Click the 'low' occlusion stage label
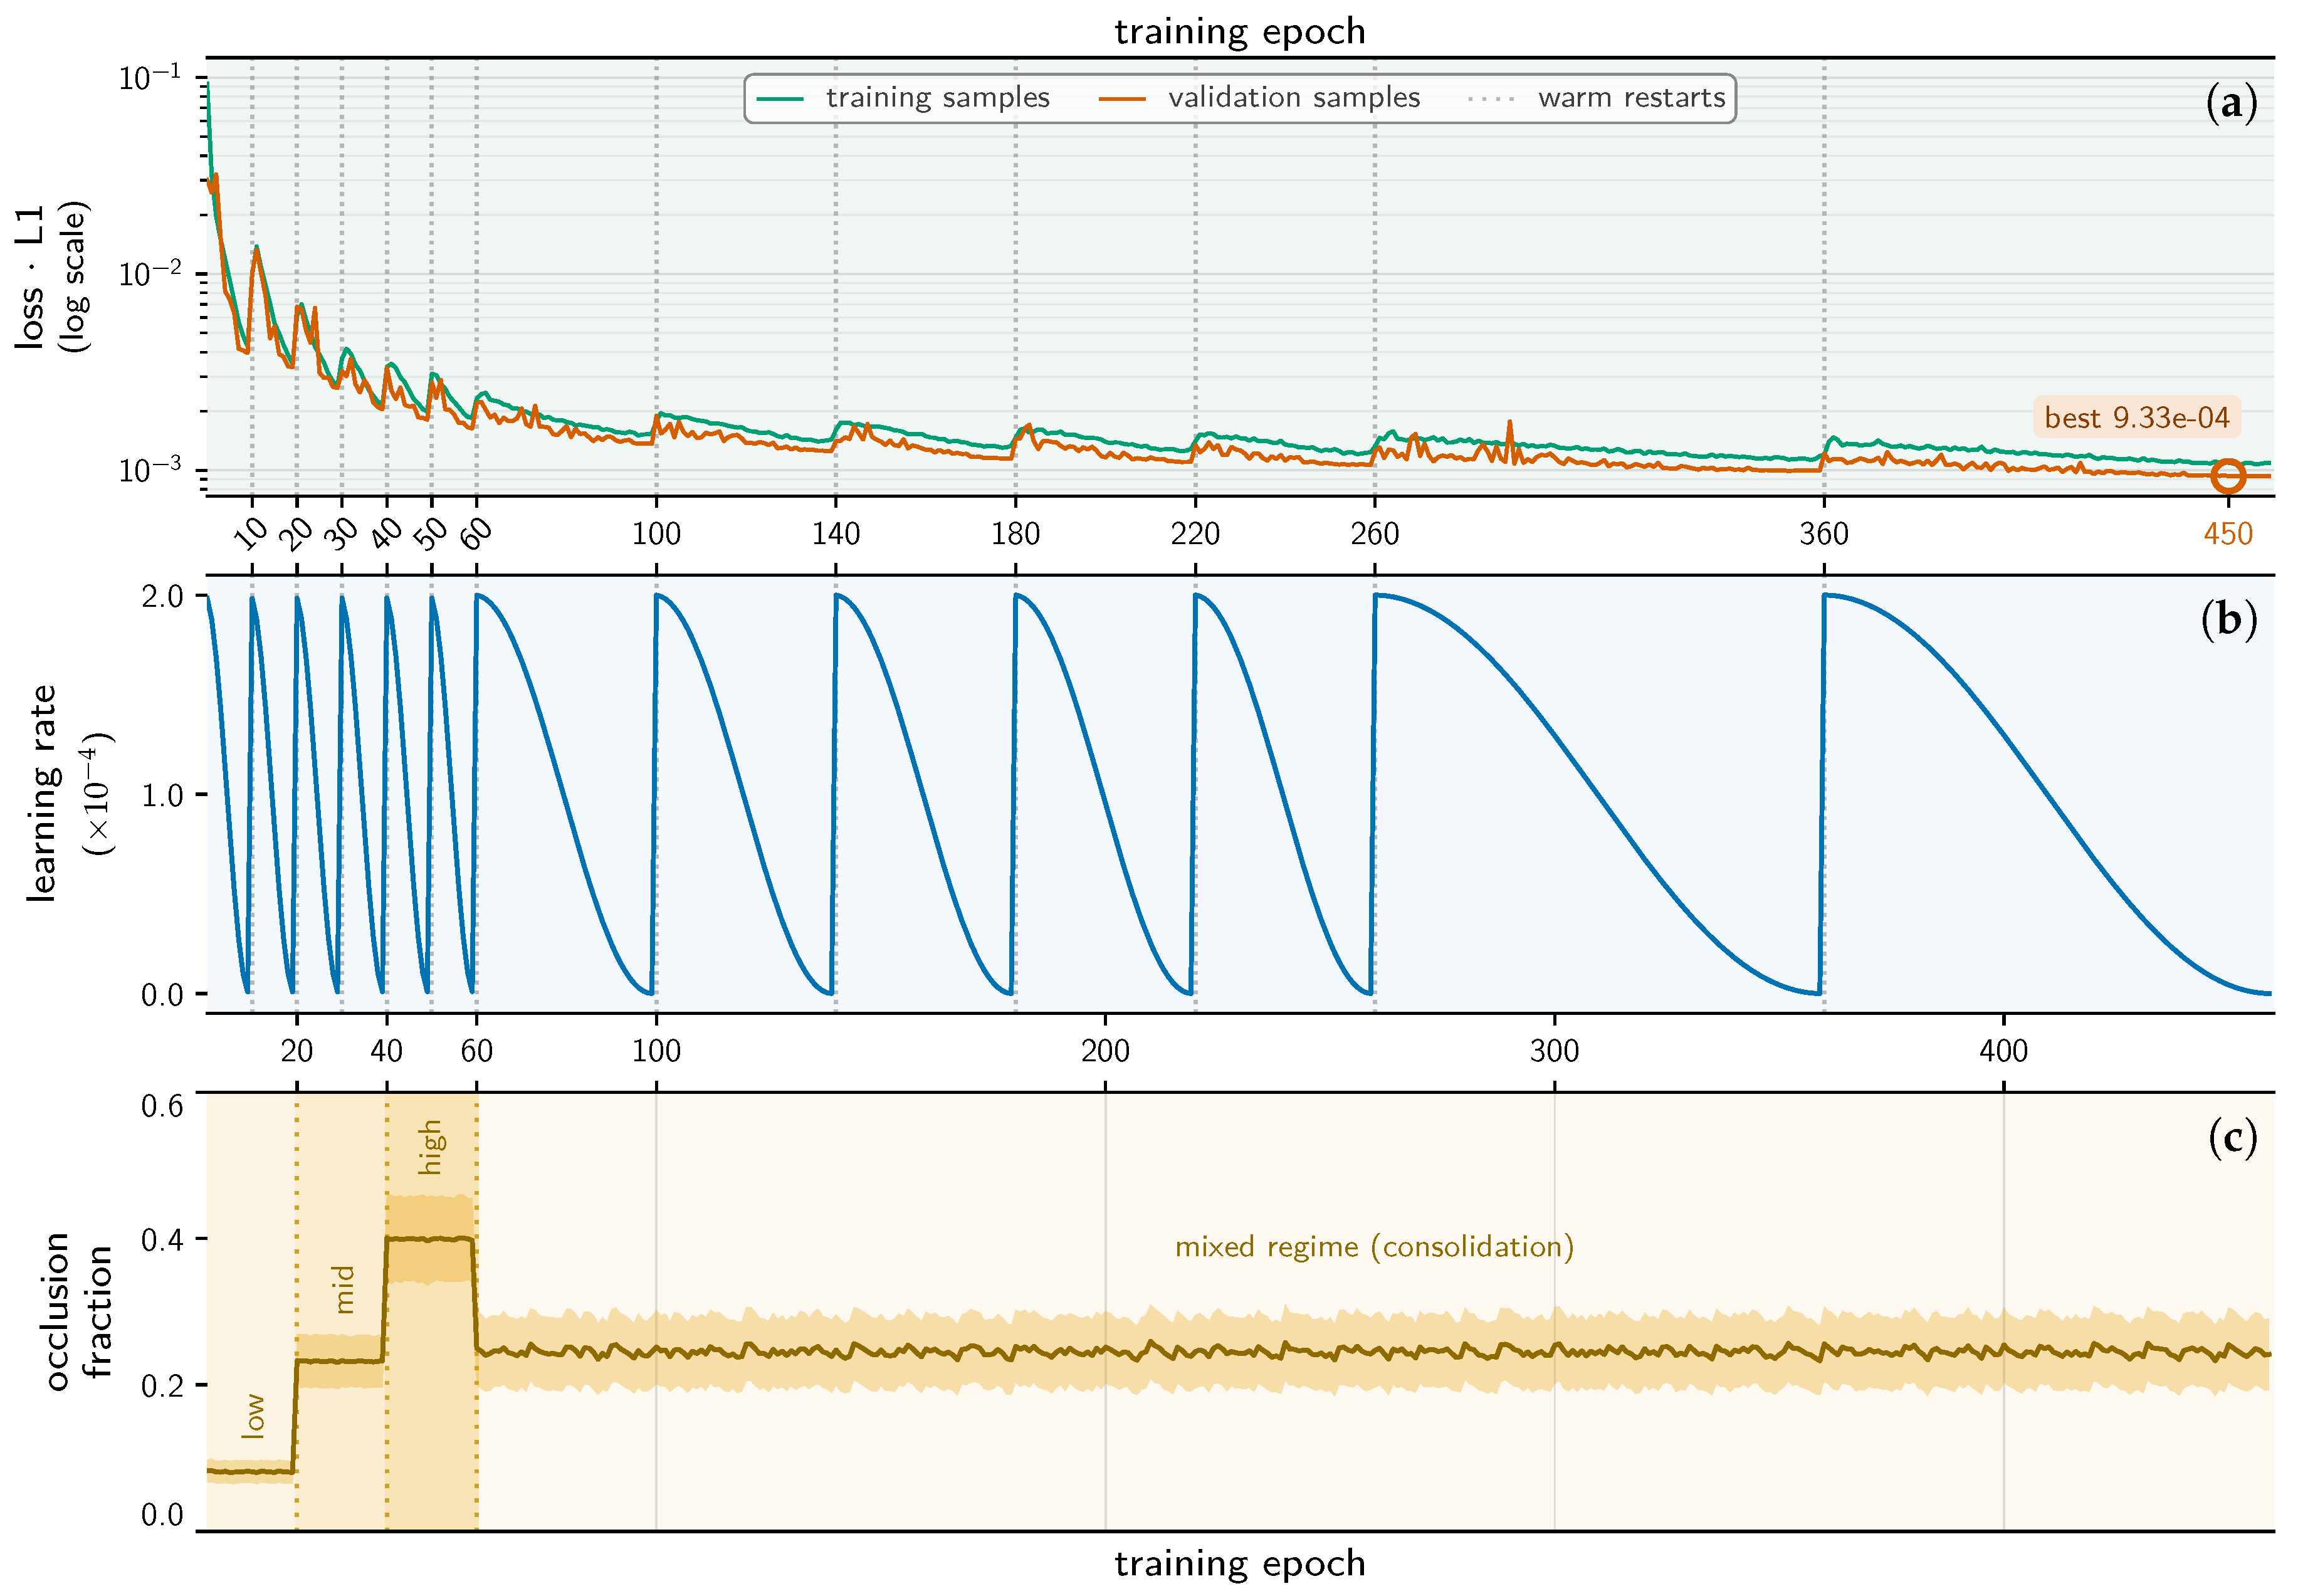 coord(254,1416)
